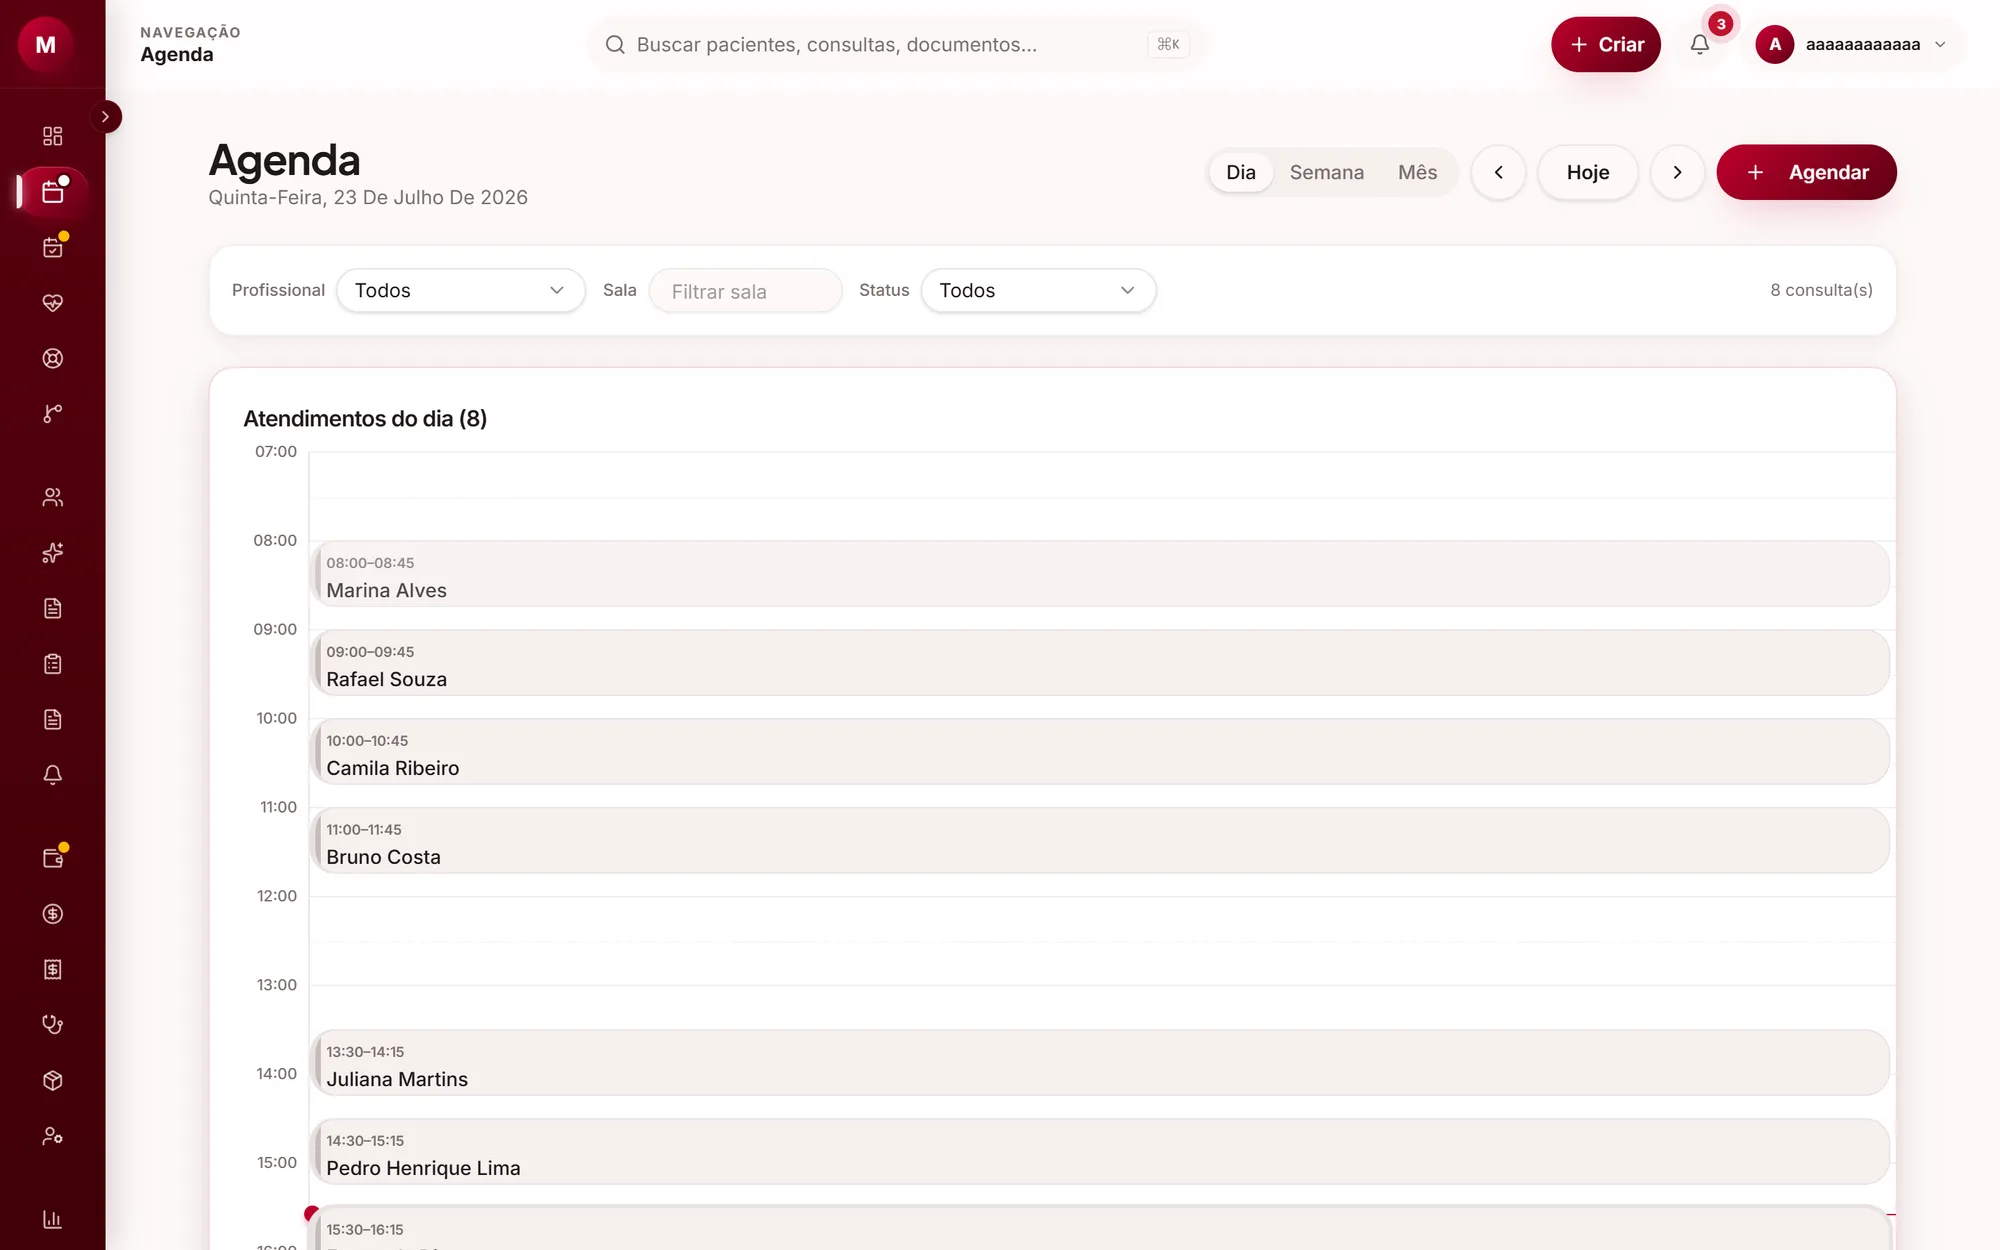Image resolution: width=2000 pixels, height=1250 pixels.
Task: Open the bar chart reports sidebar icon
Action: click(53, 1219)
